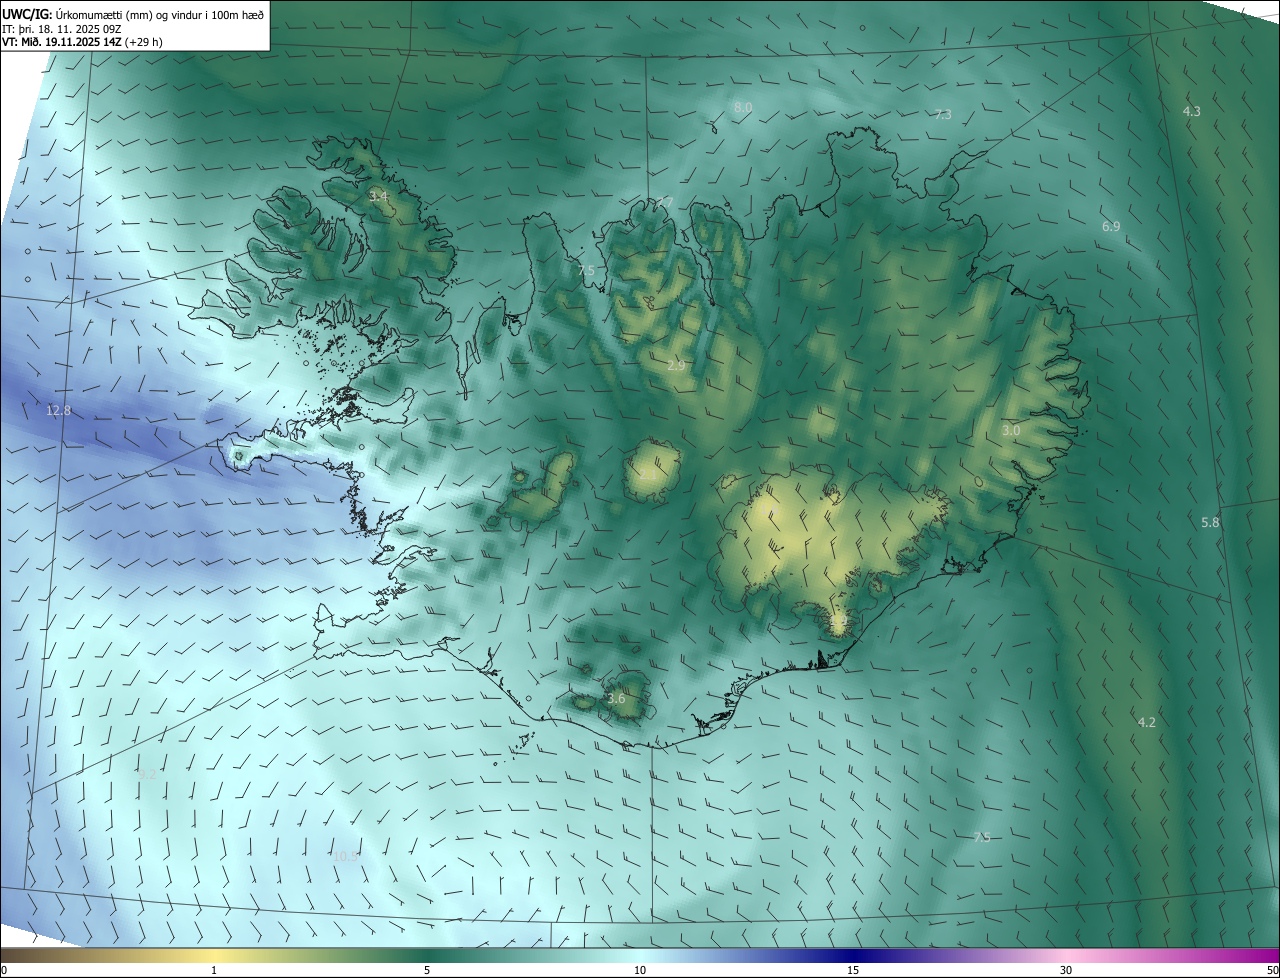Click the 10.8 value label in the southwest ocean

click(x=346, y=856)
